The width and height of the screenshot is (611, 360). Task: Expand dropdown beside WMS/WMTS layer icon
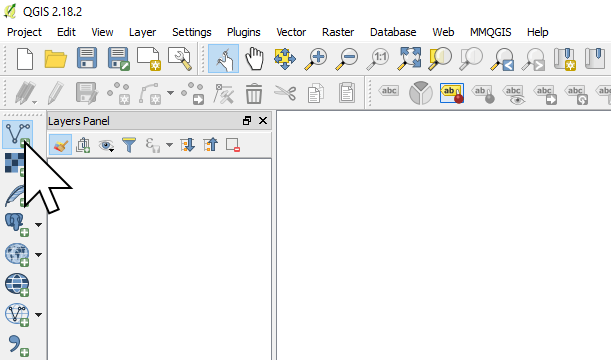click(x=38, y=255)
